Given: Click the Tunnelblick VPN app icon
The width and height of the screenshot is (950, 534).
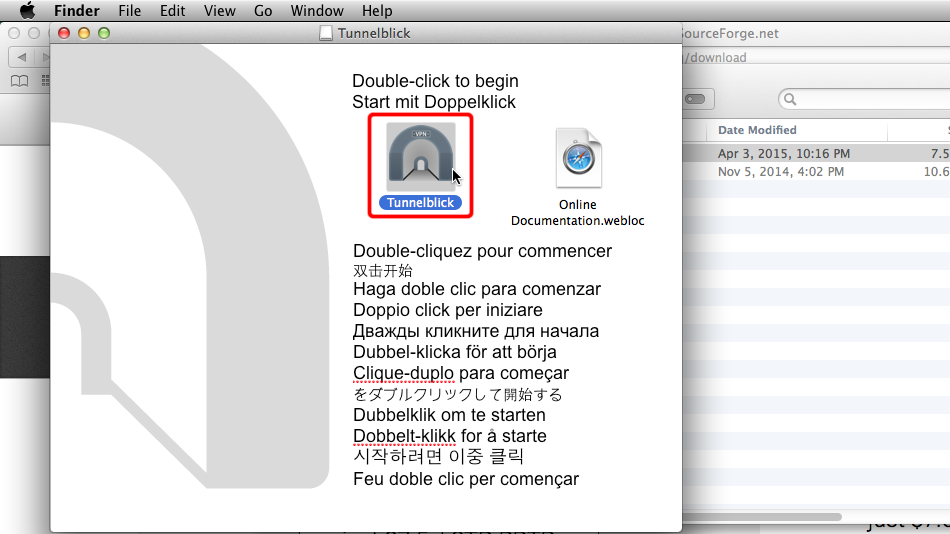Looking at the screenshot, I should click(x=421, y=156).
